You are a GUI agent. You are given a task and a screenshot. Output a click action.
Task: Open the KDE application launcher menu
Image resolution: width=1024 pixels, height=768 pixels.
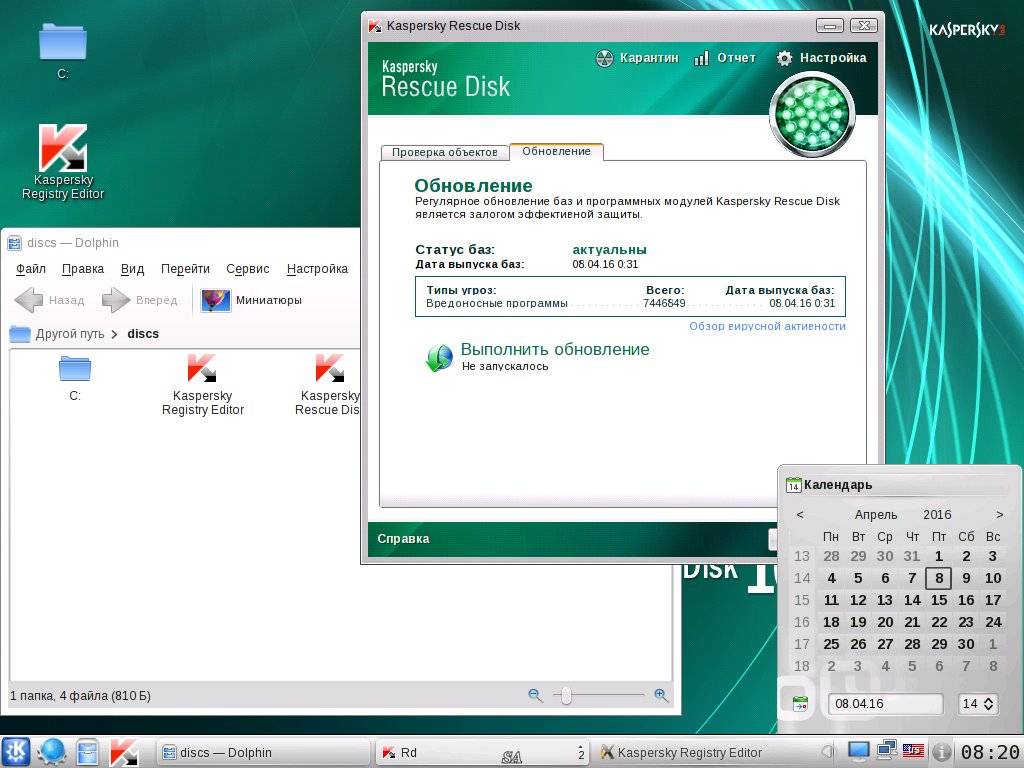16,752
